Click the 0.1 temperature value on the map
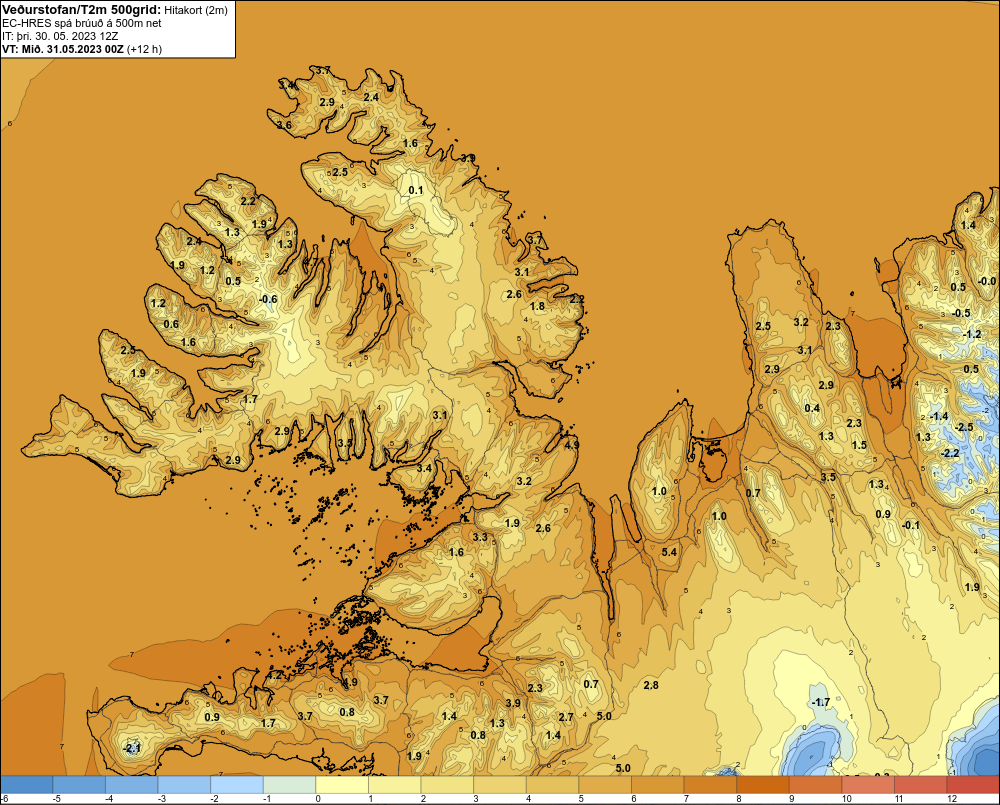 (416, 190)
